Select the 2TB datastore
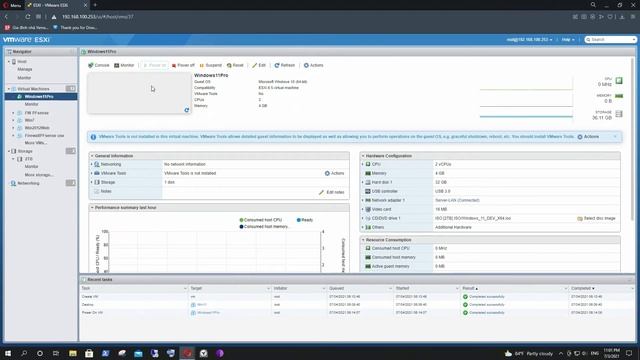The image size is (640, 360). (29, 159)
